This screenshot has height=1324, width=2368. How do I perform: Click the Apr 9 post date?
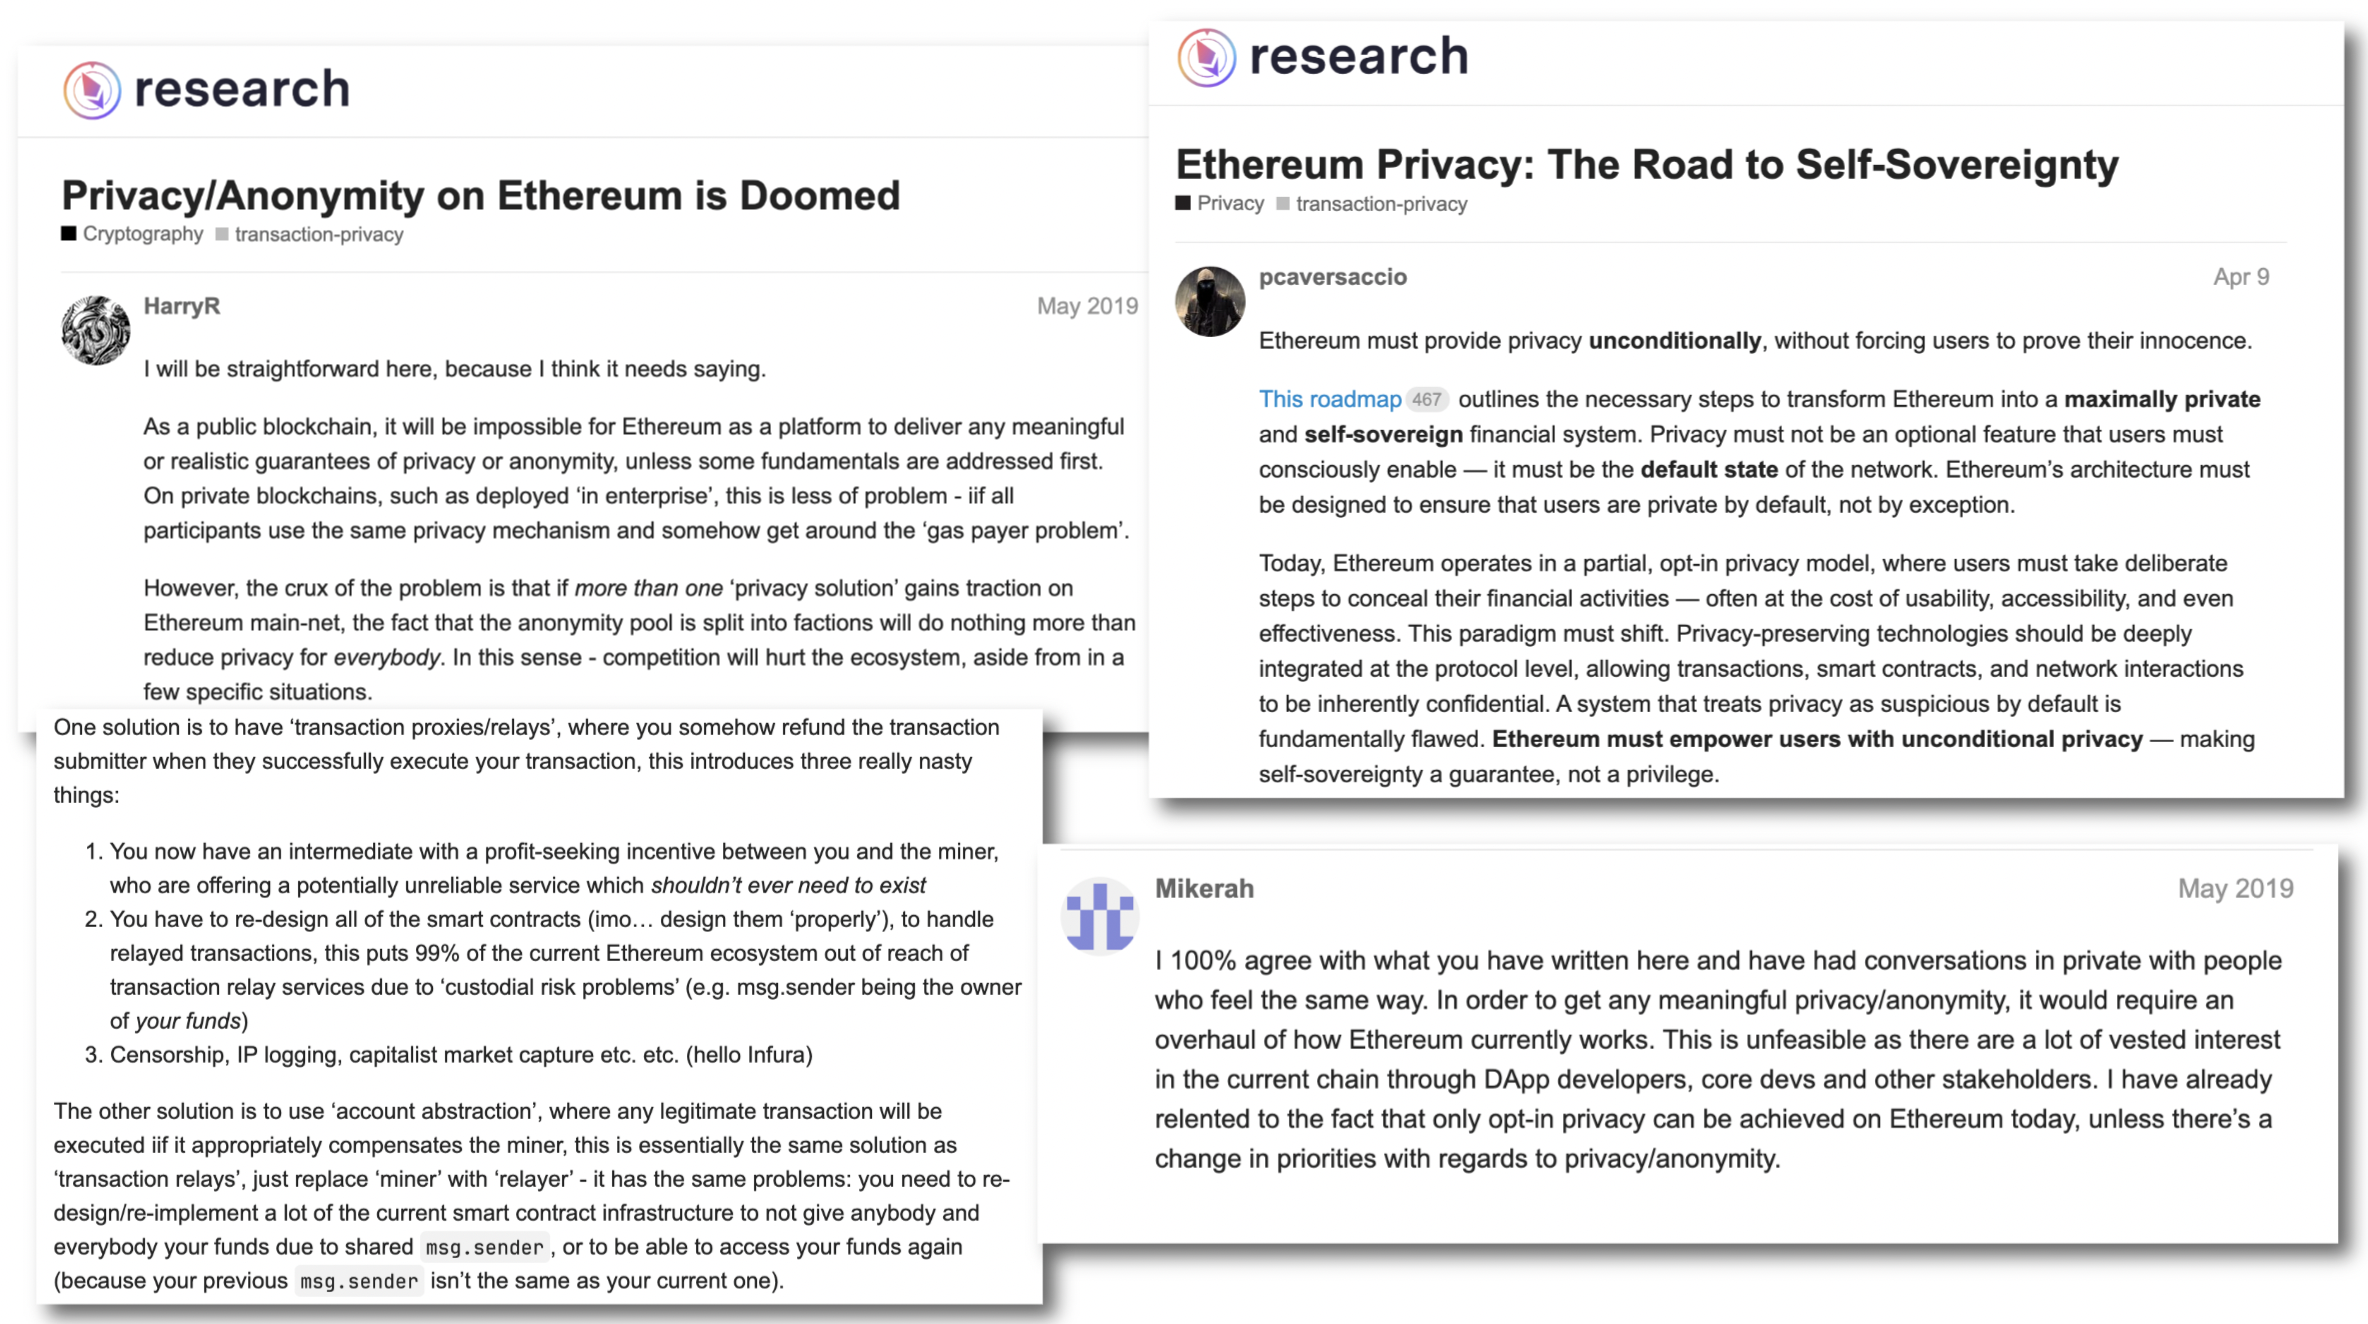[2240, 277]
